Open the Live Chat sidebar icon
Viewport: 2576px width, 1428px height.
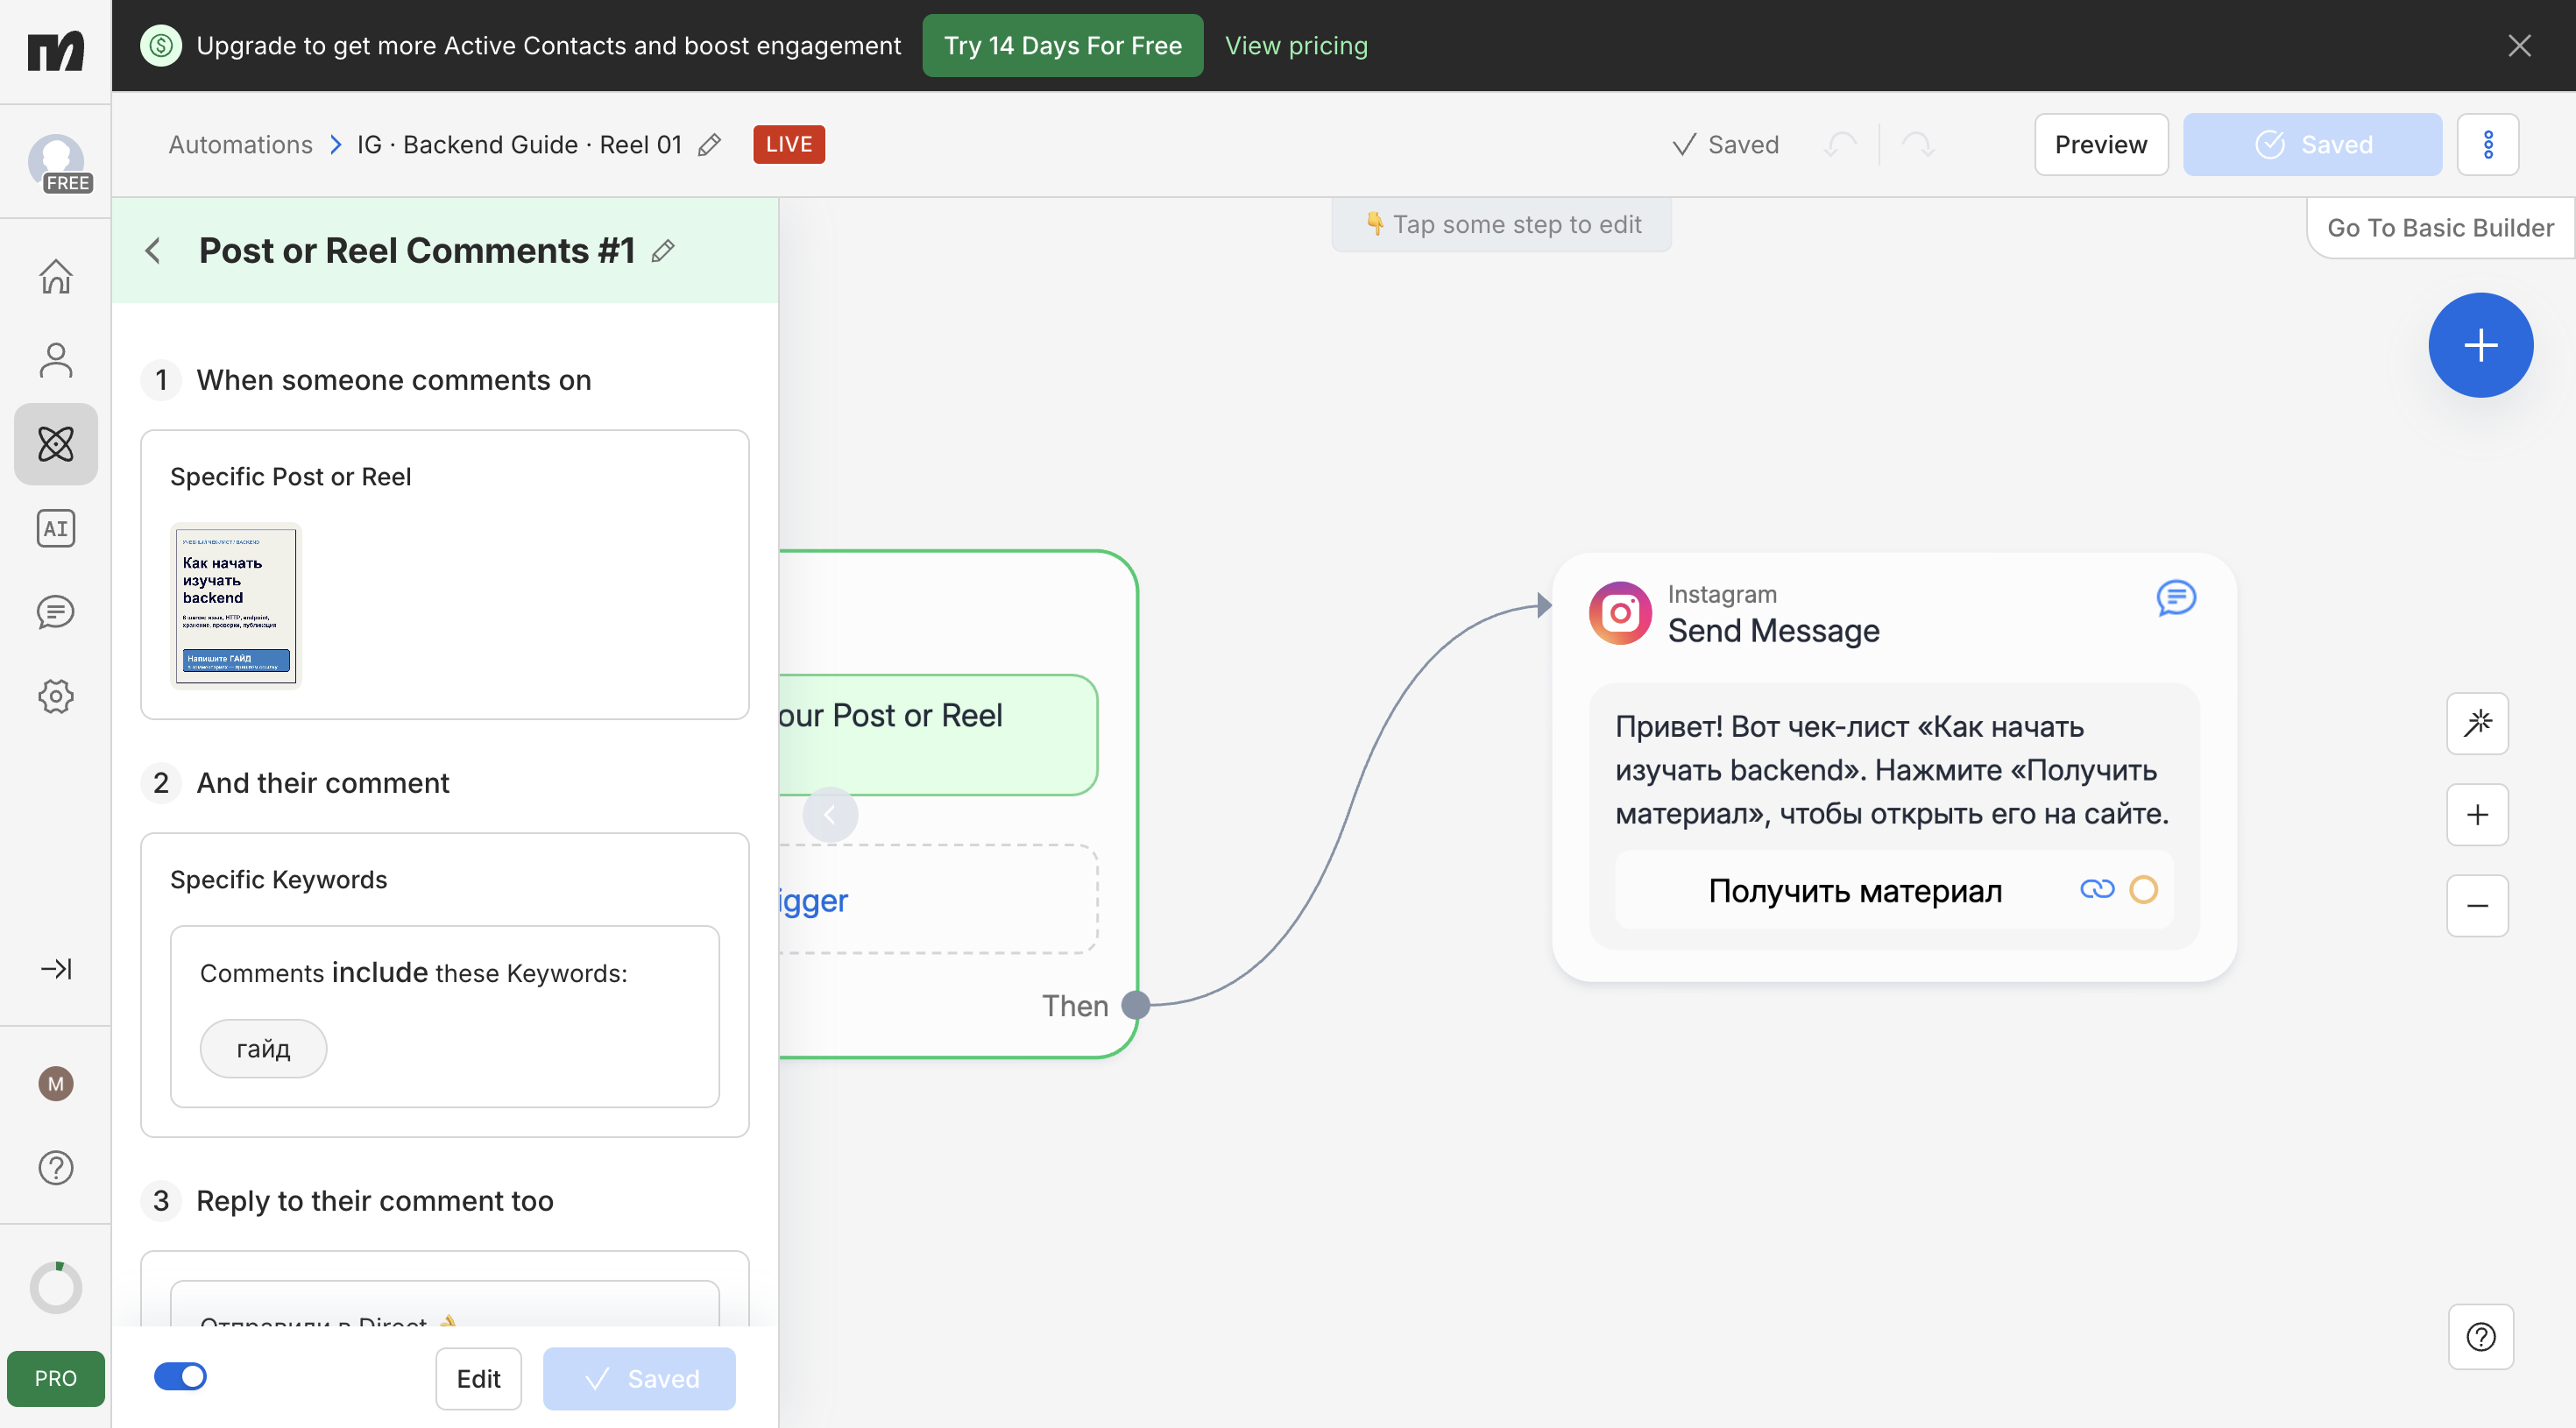click(x=56, y=612)
